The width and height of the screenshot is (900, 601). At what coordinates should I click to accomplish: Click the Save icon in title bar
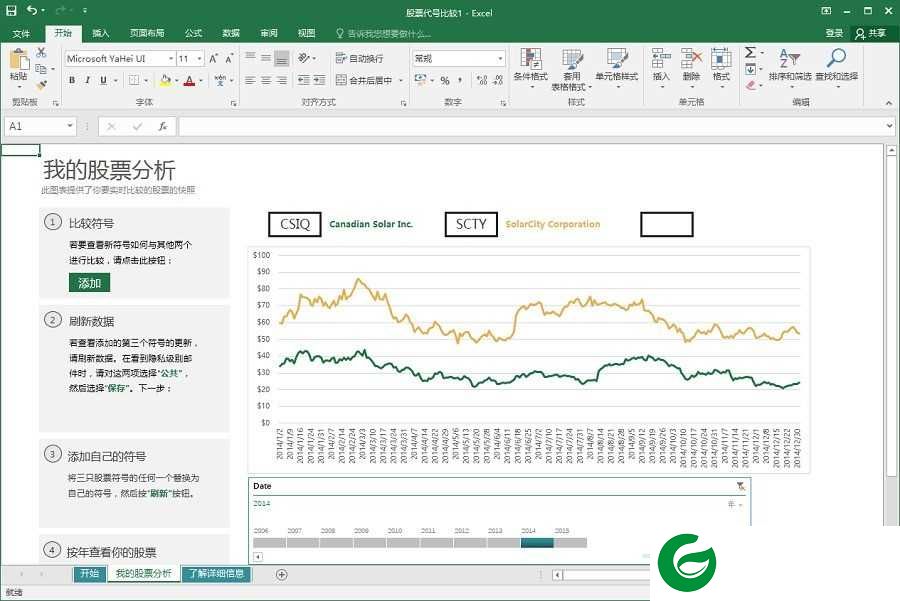tap(11, 11)
